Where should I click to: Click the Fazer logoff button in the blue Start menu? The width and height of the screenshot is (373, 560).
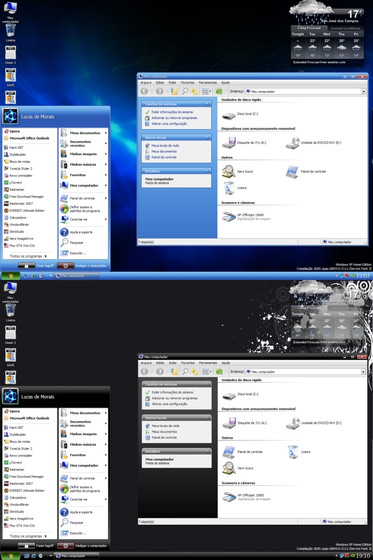point(36,266)
